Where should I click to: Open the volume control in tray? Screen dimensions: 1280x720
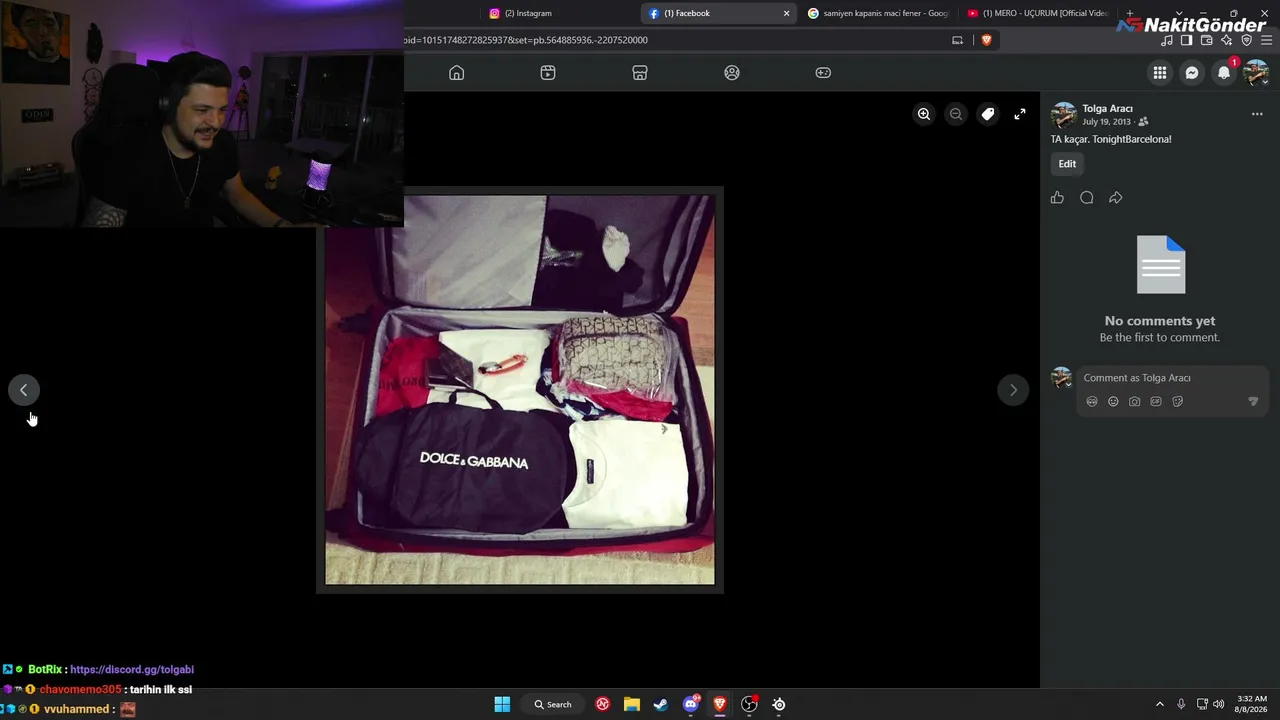click(x=1218, y=704)
